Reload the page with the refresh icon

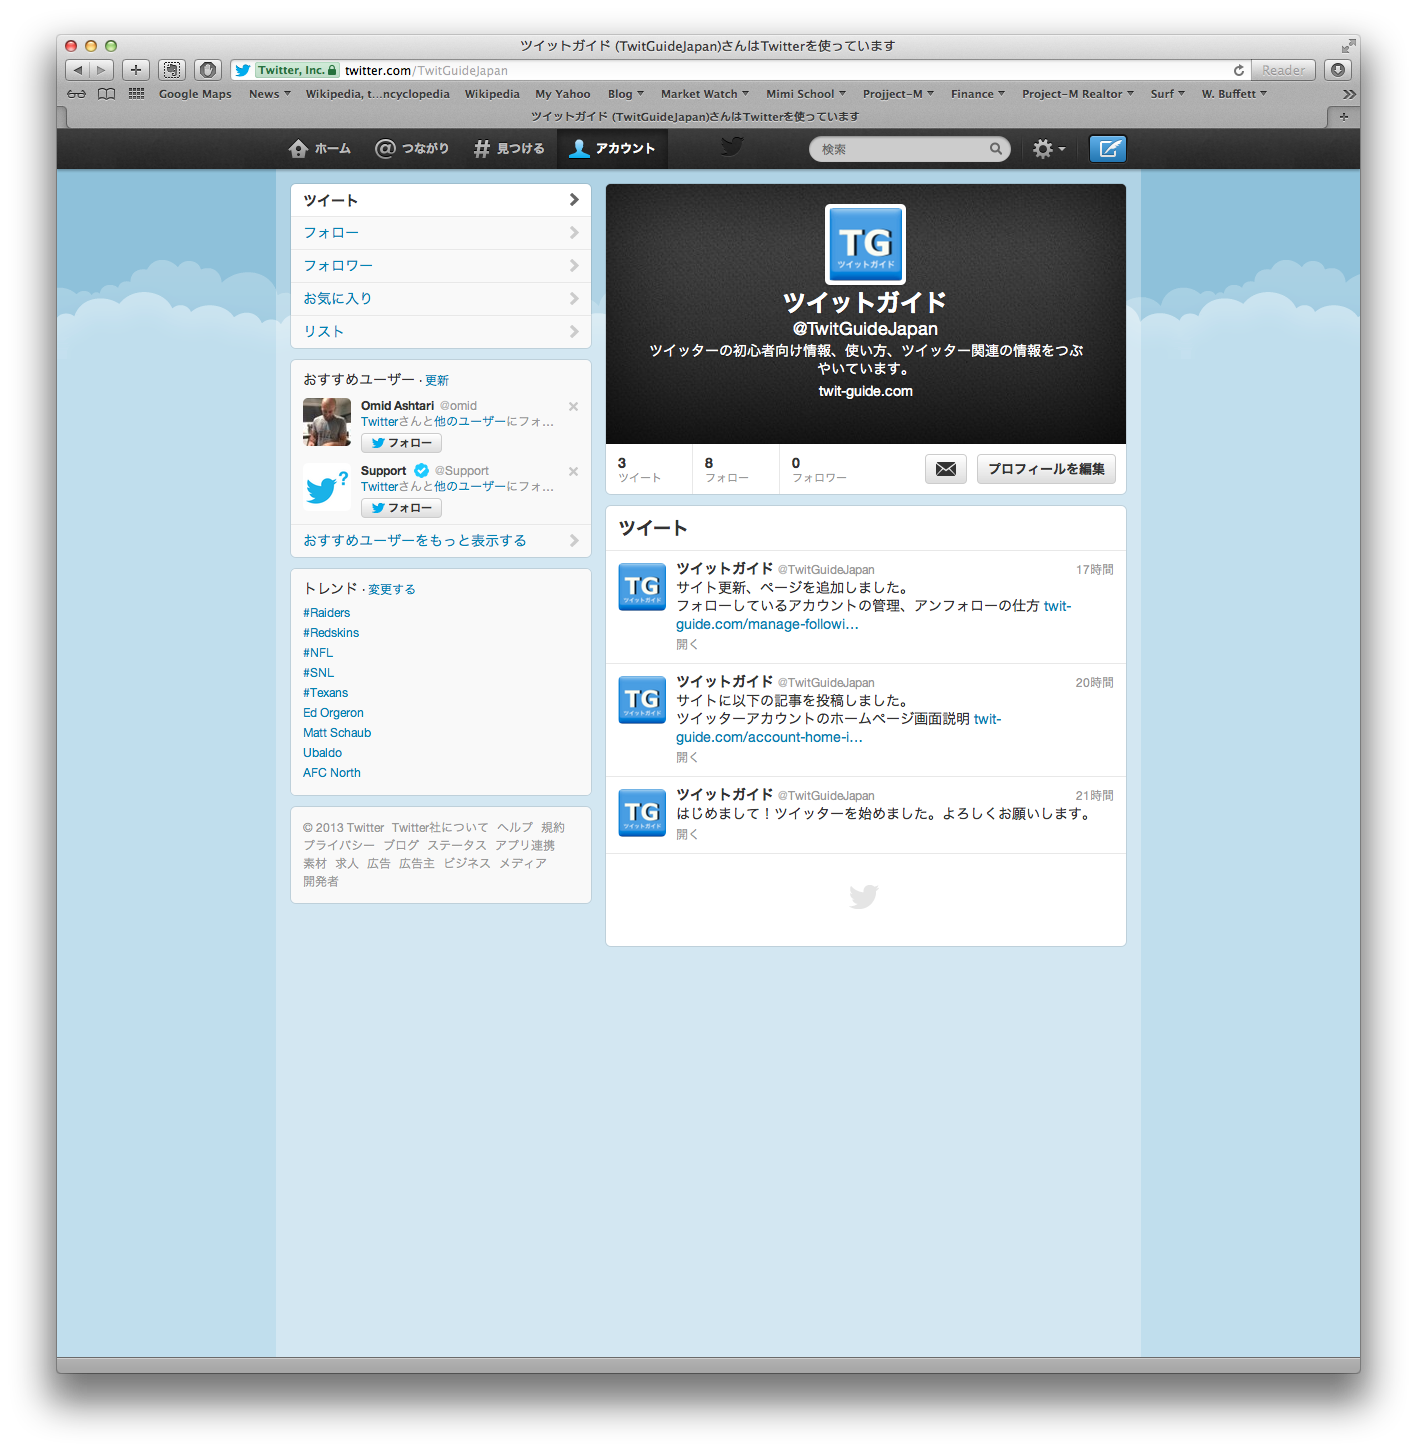[x=1239, y=70]
